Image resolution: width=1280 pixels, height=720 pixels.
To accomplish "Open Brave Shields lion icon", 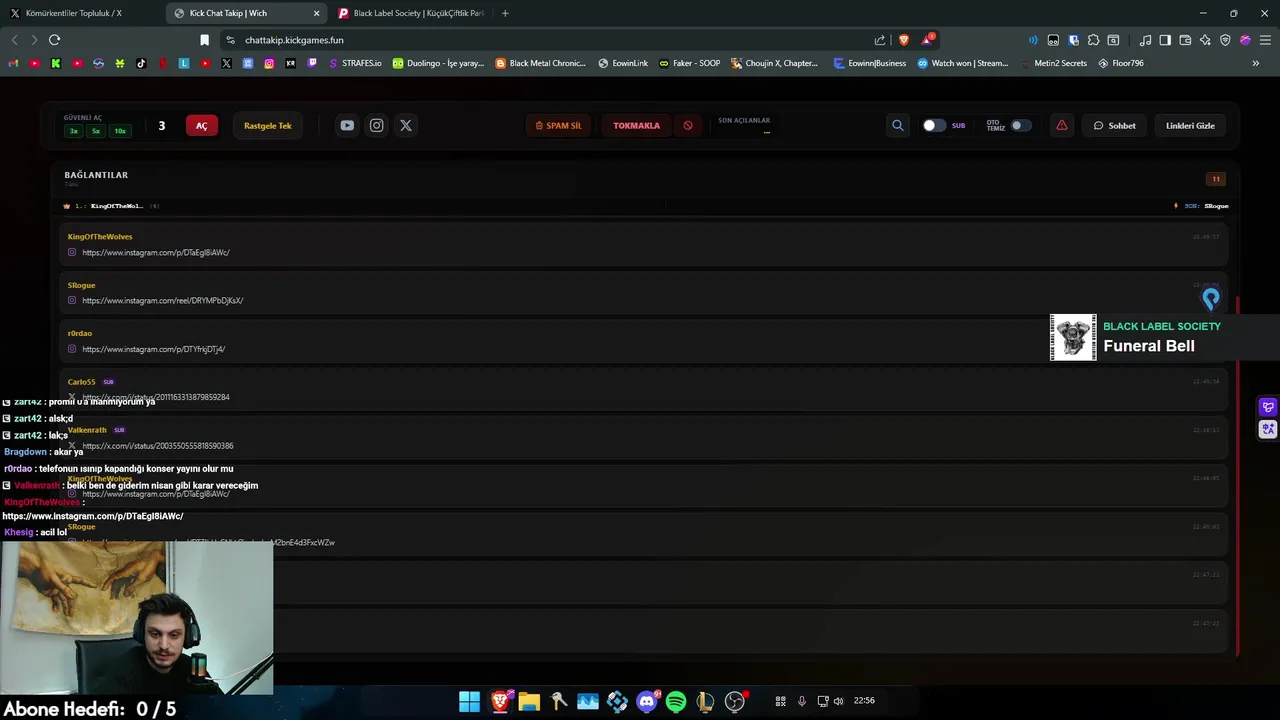I will tap(904, 40).
